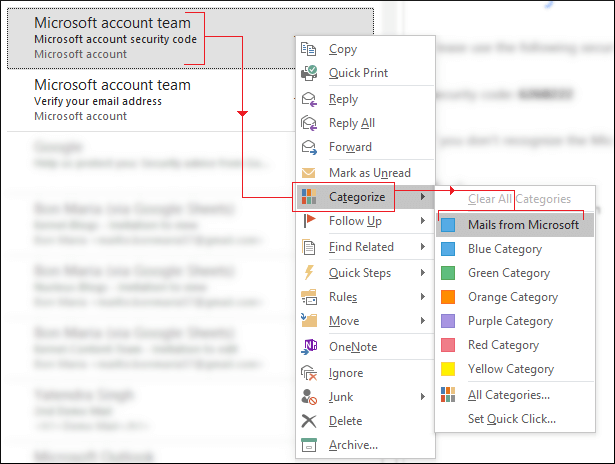The width and height of the screenshot is (615, 464).
Task: Expand the Rules submenu arrow
Action: (423, 297)
